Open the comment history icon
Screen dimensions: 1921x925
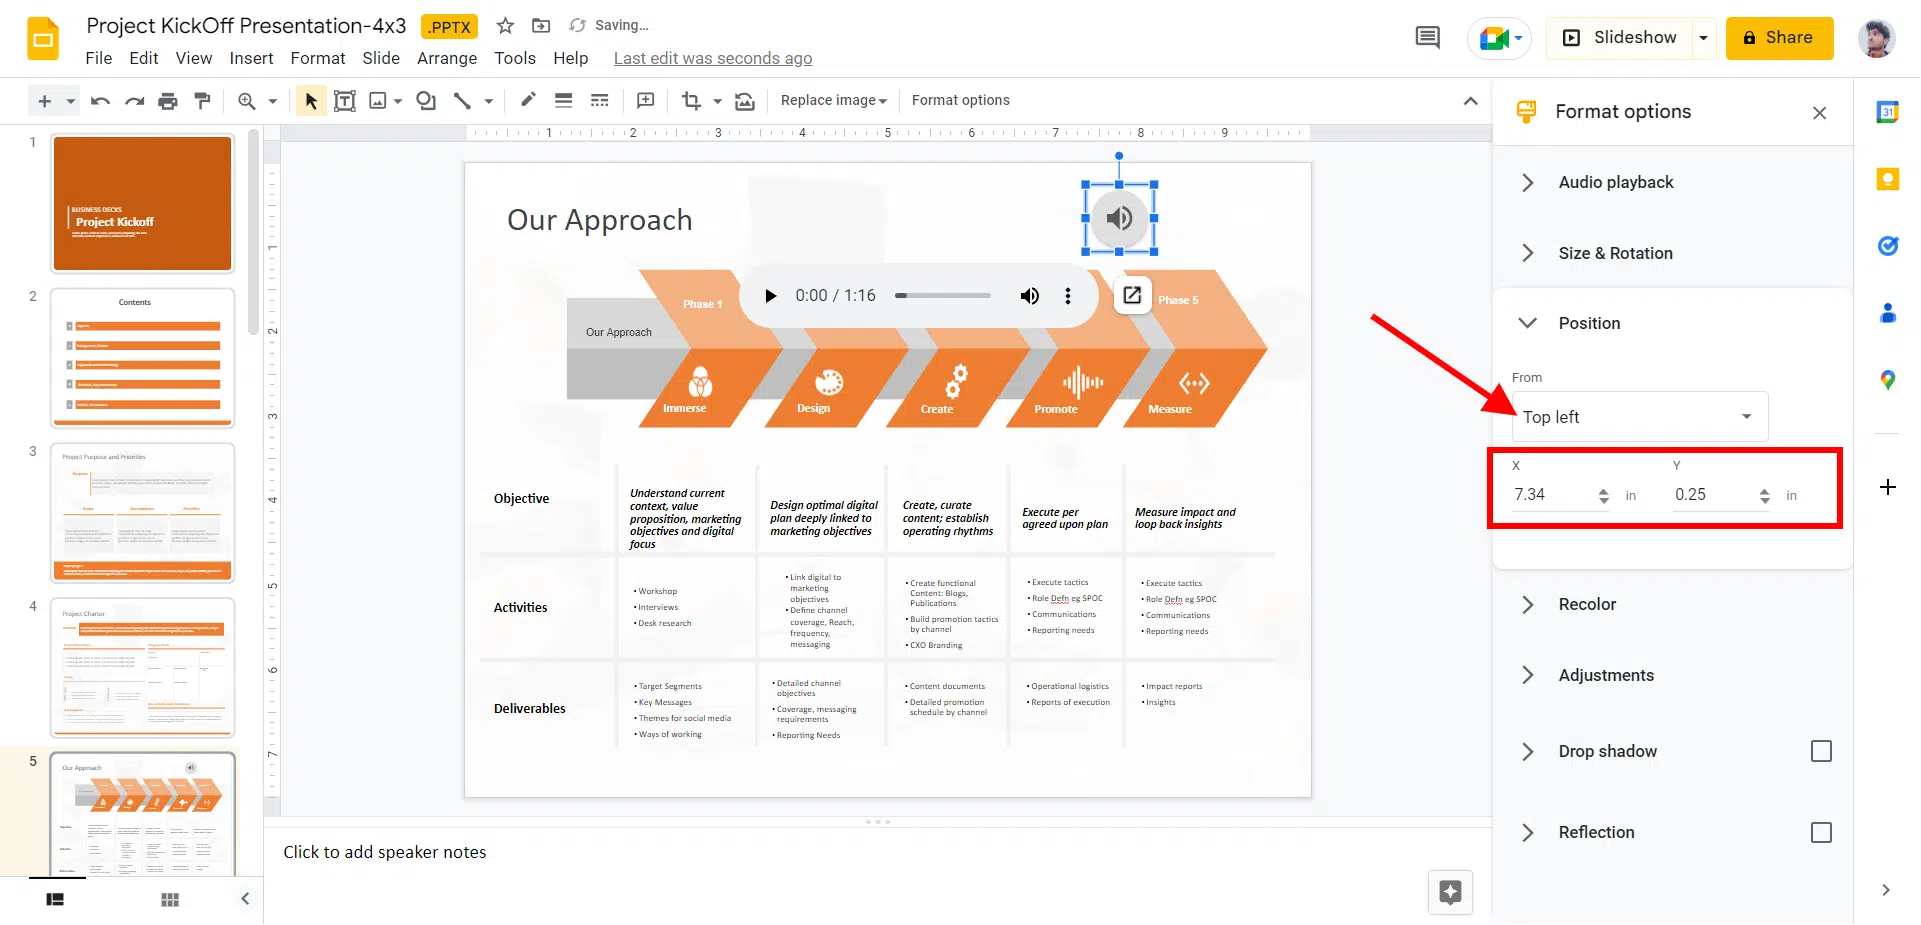point(1427,38)
